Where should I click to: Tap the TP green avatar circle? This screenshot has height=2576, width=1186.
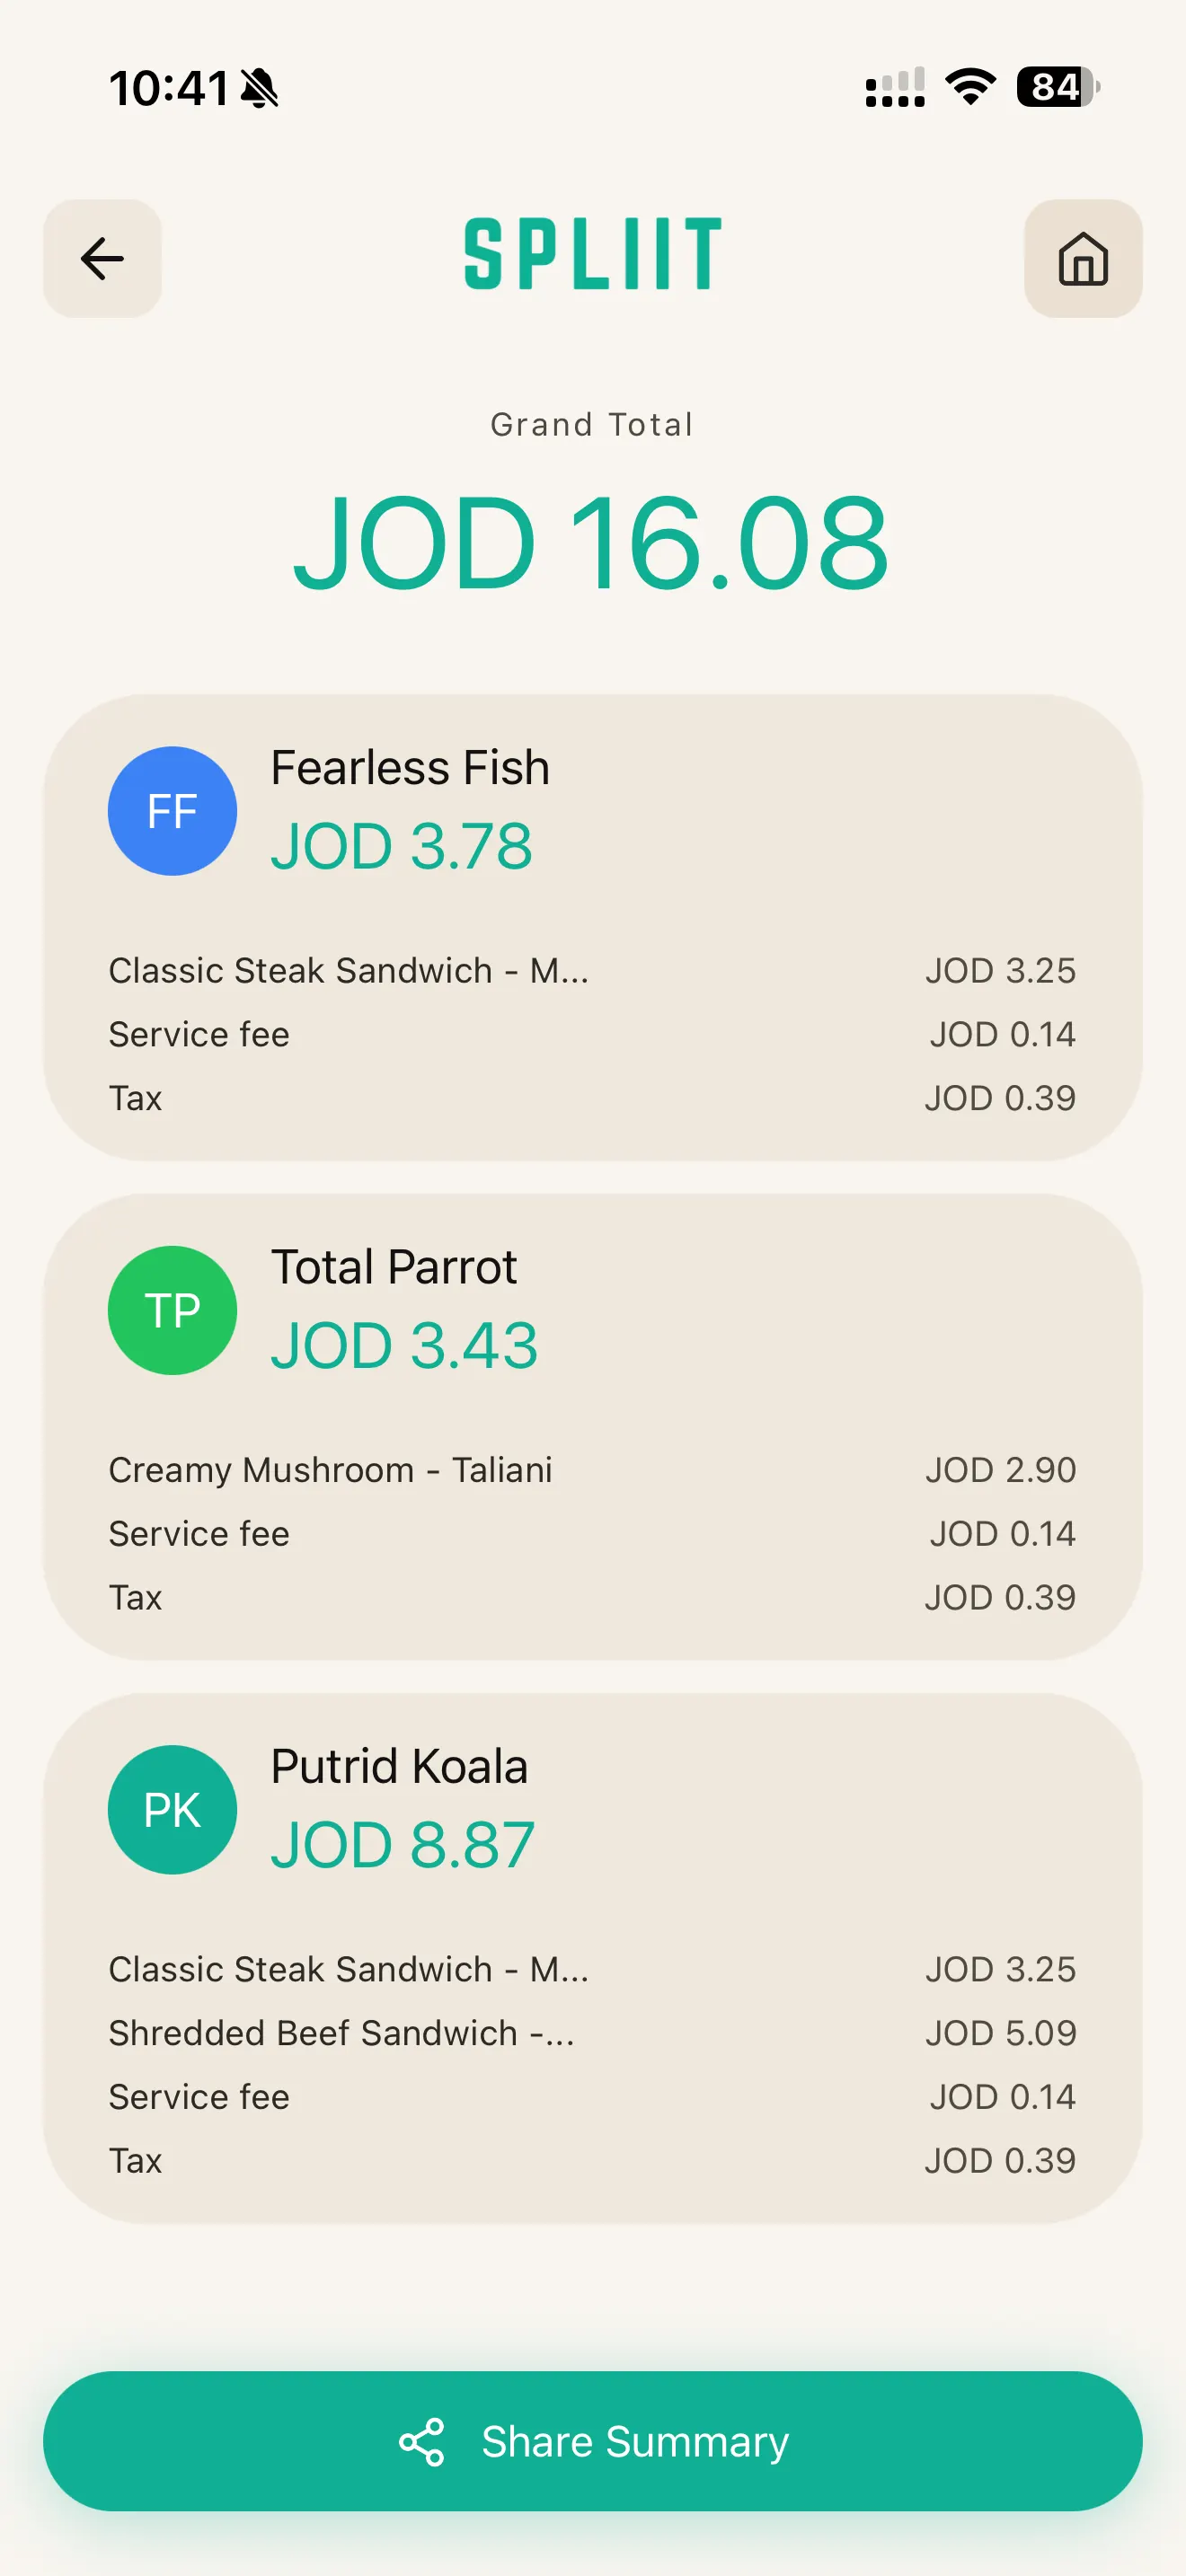coord(172,1310)
